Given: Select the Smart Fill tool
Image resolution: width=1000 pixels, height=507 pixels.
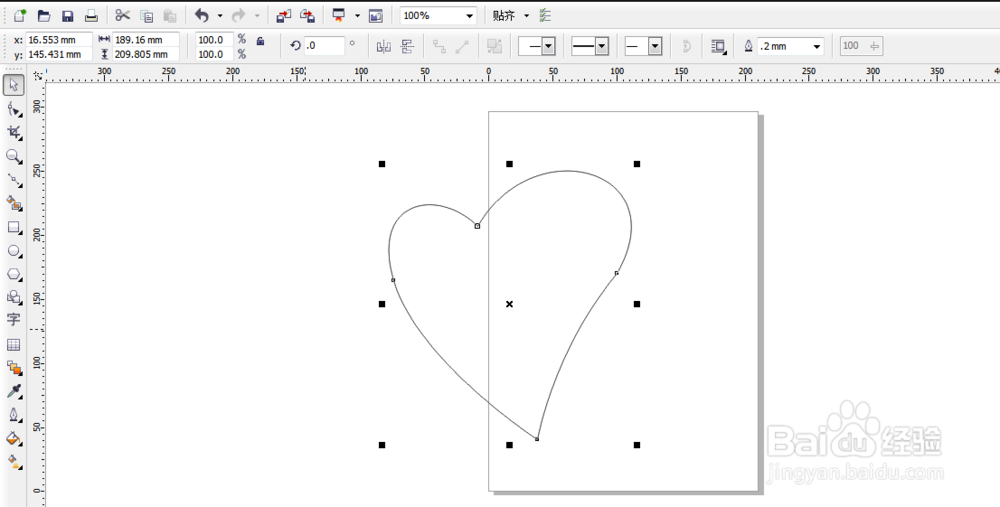Looking at the screenshot, I should (x=14, y=203).
